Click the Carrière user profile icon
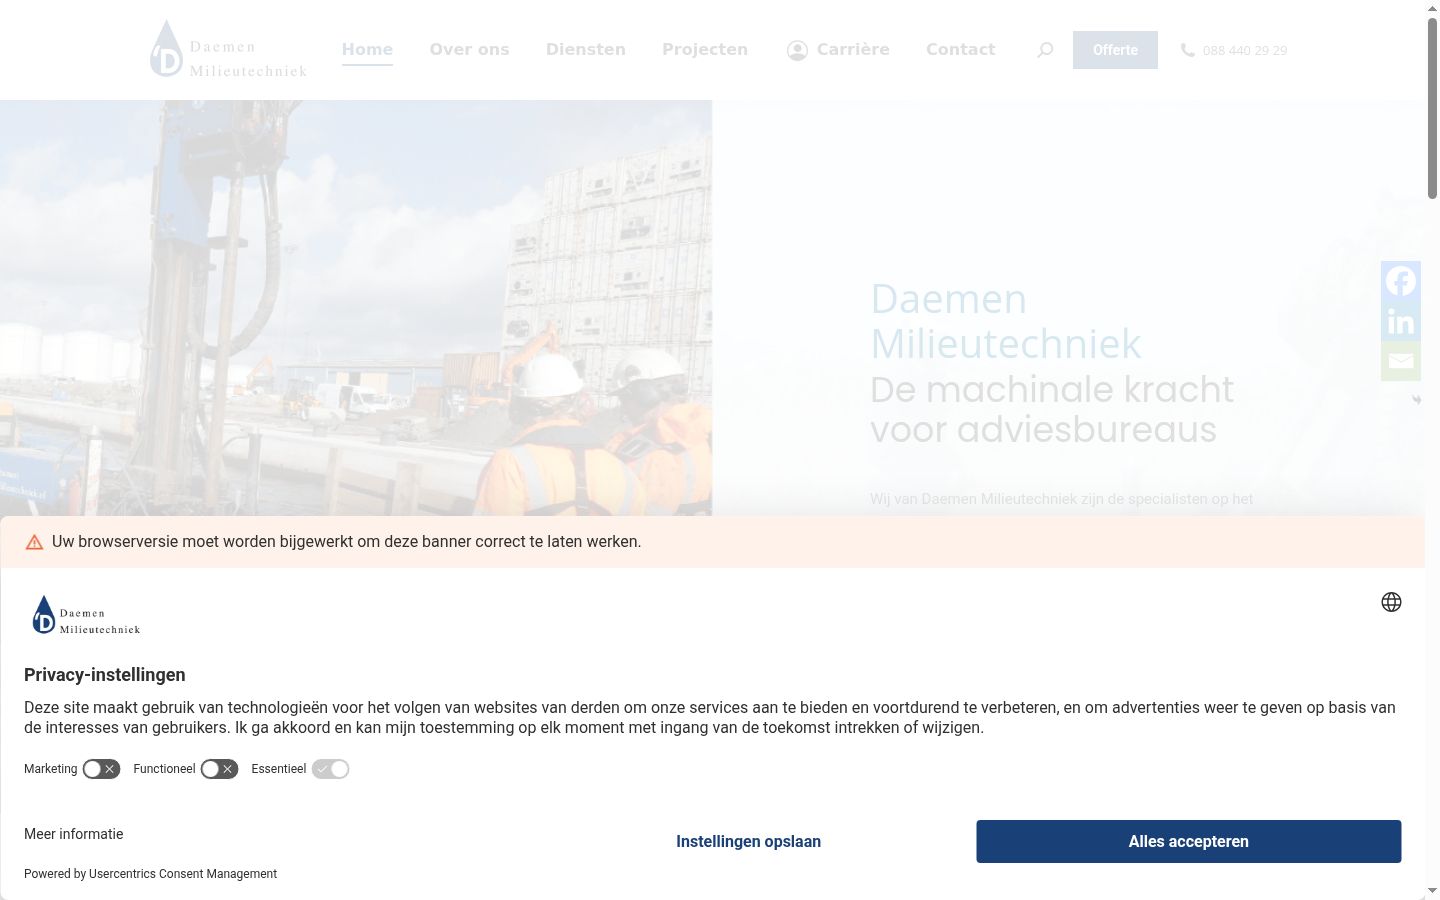Image resolution: width=1440 pixels, height=900 pixels. coord(797,50)
